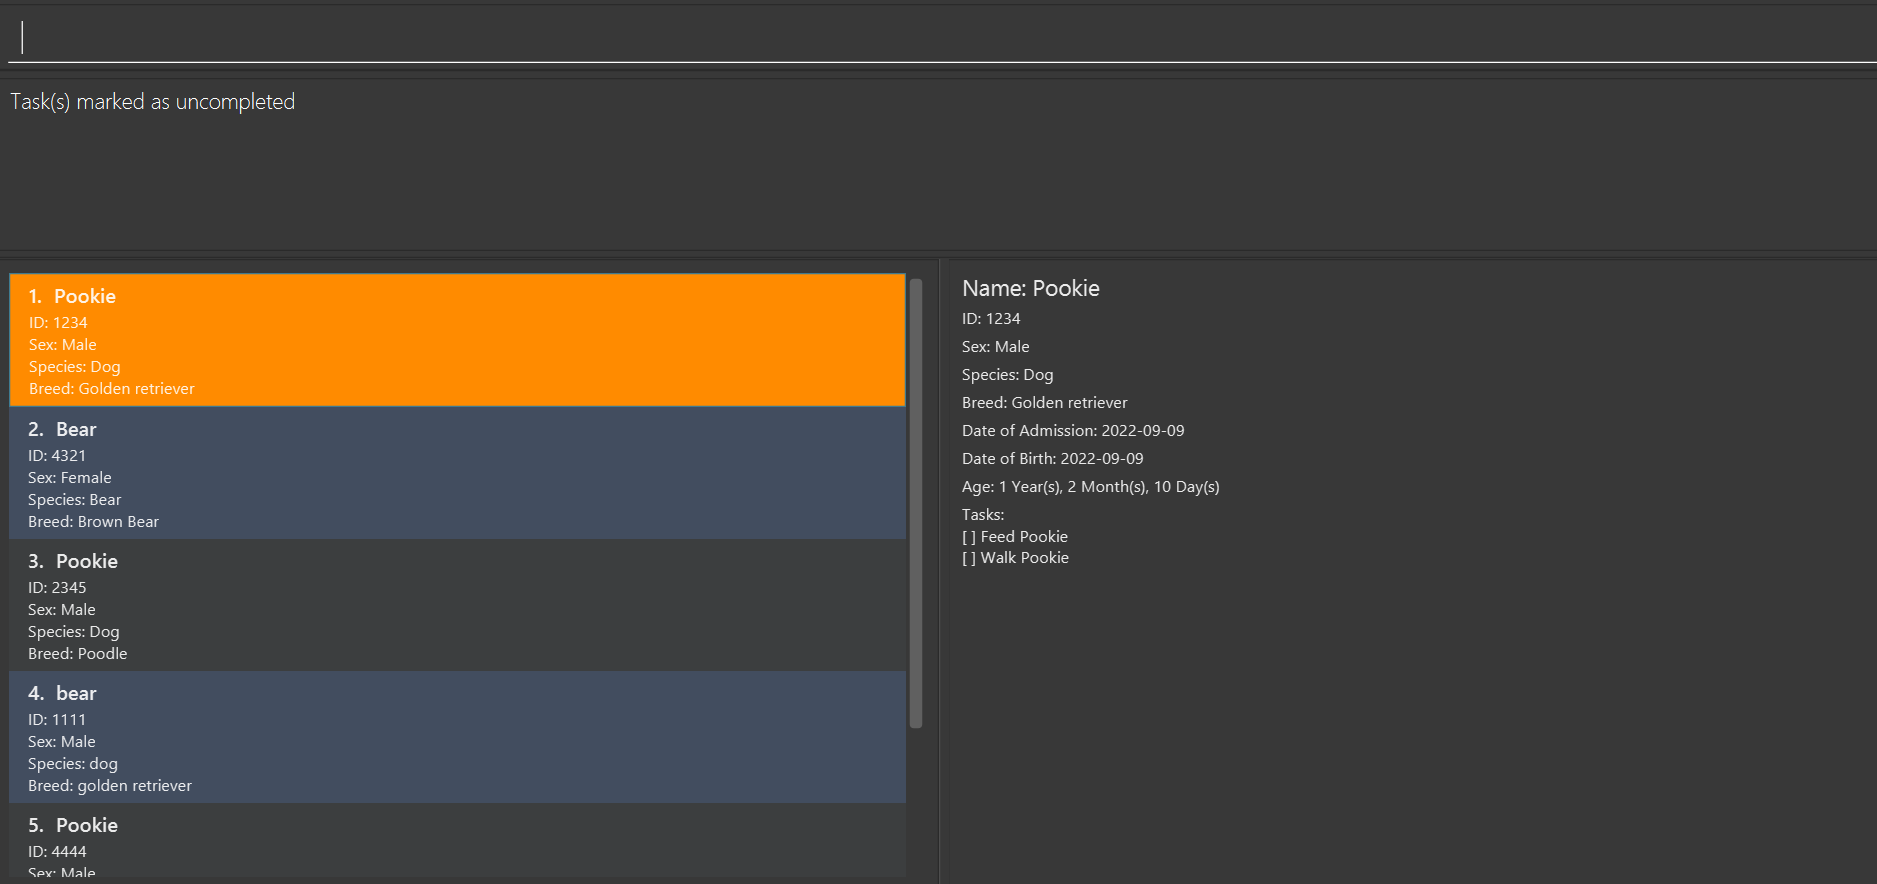Click the 'Tasks:' label in the details
Screen dimensions: 1877x884
(983, 515)
